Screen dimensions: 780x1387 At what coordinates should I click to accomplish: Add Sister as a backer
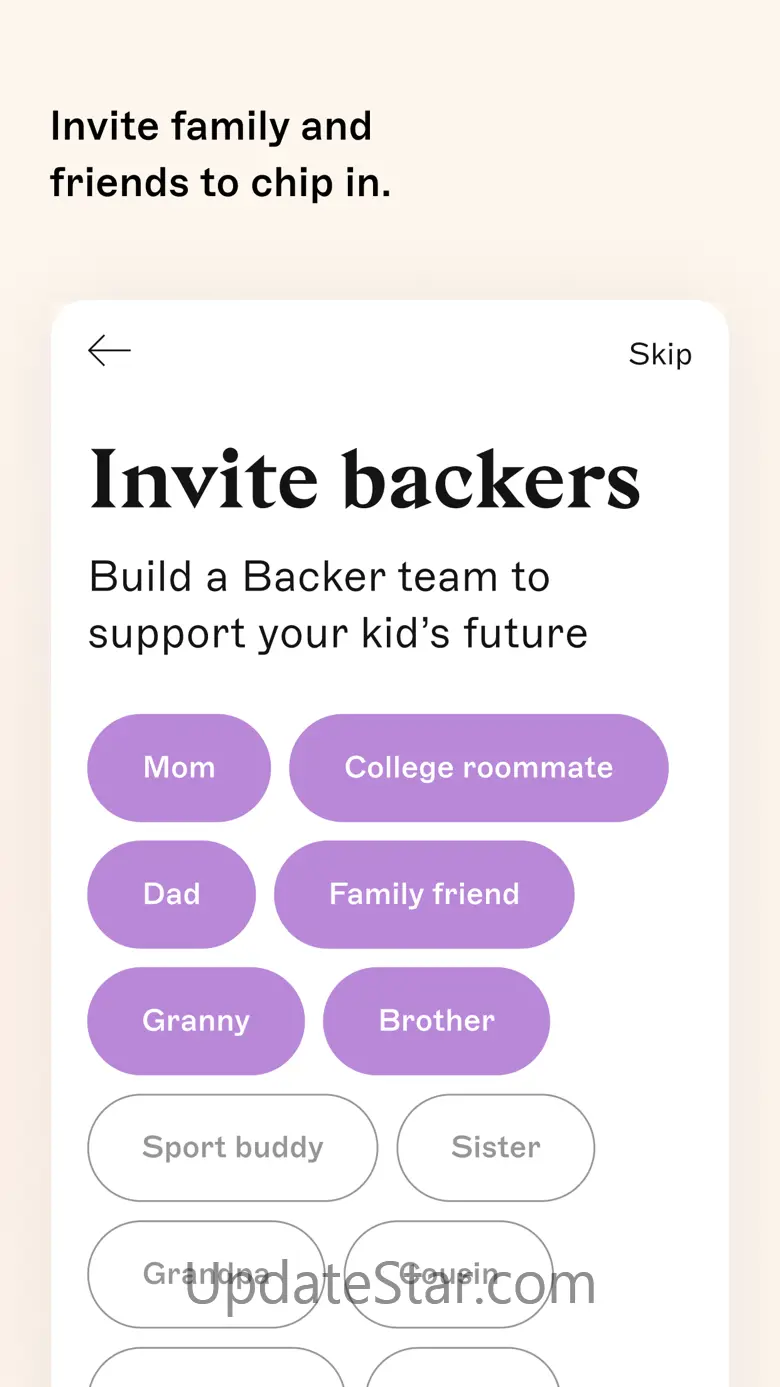[495, 1147]
